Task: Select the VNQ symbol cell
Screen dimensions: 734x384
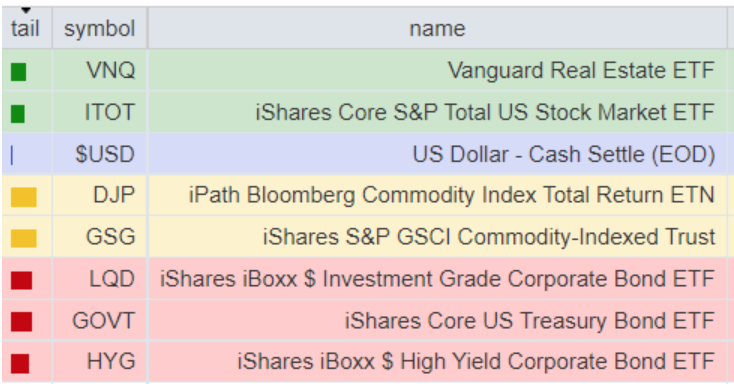Action: pyautogui.click(x=100, y=70)
